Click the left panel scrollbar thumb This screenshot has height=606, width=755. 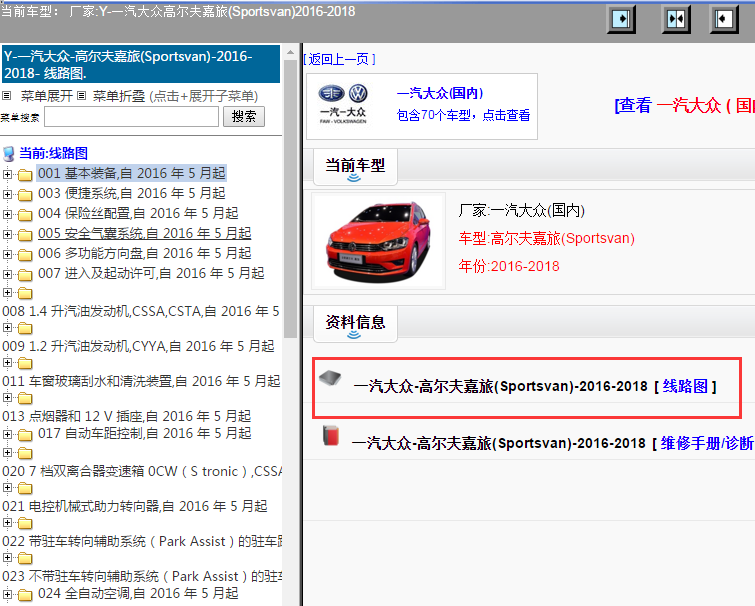pyautogui.click(x=290, y=199)
